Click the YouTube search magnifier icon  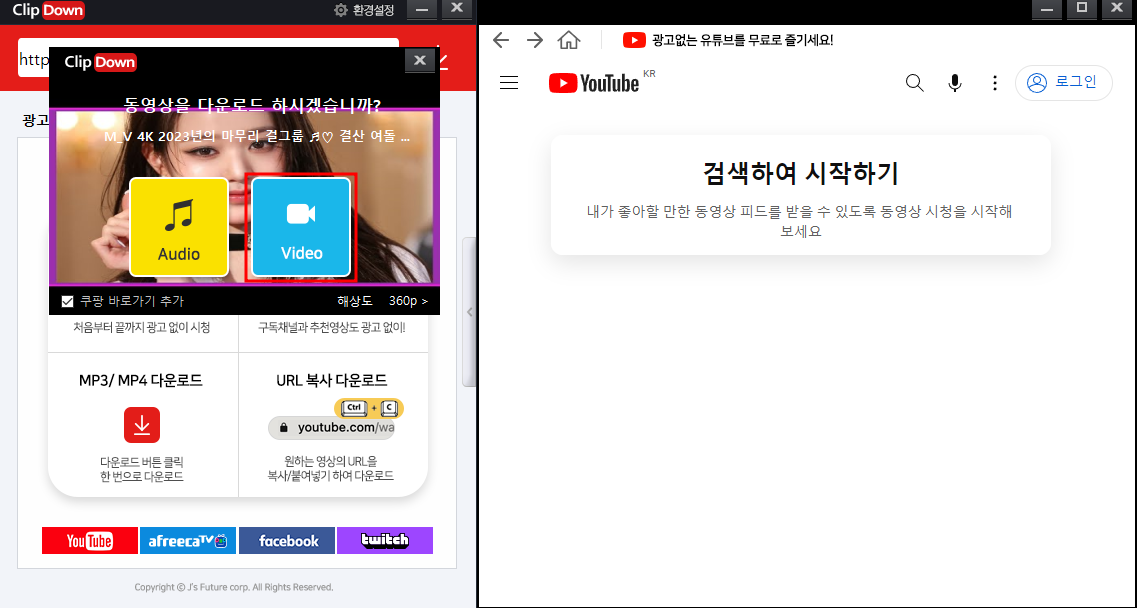[914, 83]
